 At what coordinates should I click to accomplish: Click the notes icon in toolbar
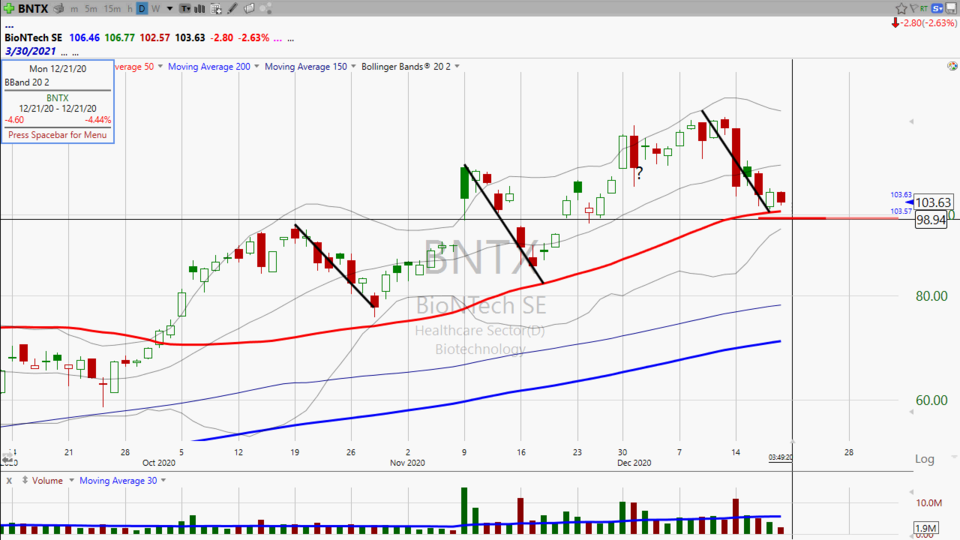(x=249, y=9)
